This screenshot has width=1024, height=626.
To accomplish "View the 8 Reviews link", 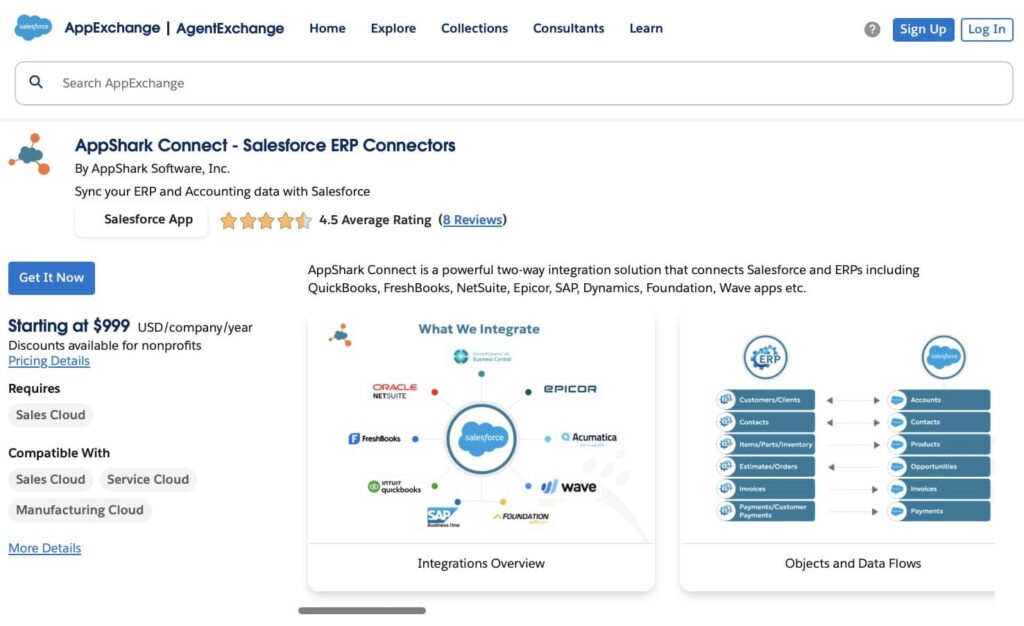I will [472, 219].
